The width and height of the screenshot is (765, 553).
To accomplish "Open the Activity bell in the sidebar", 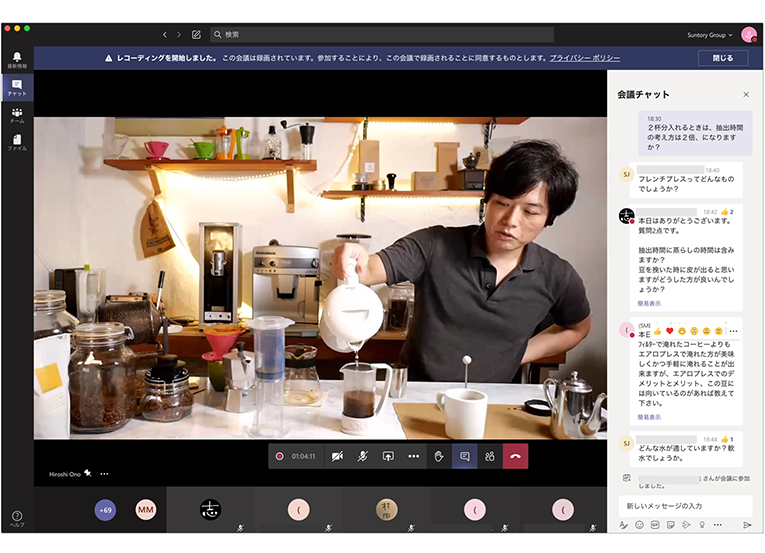I will (x=17, y=60).
